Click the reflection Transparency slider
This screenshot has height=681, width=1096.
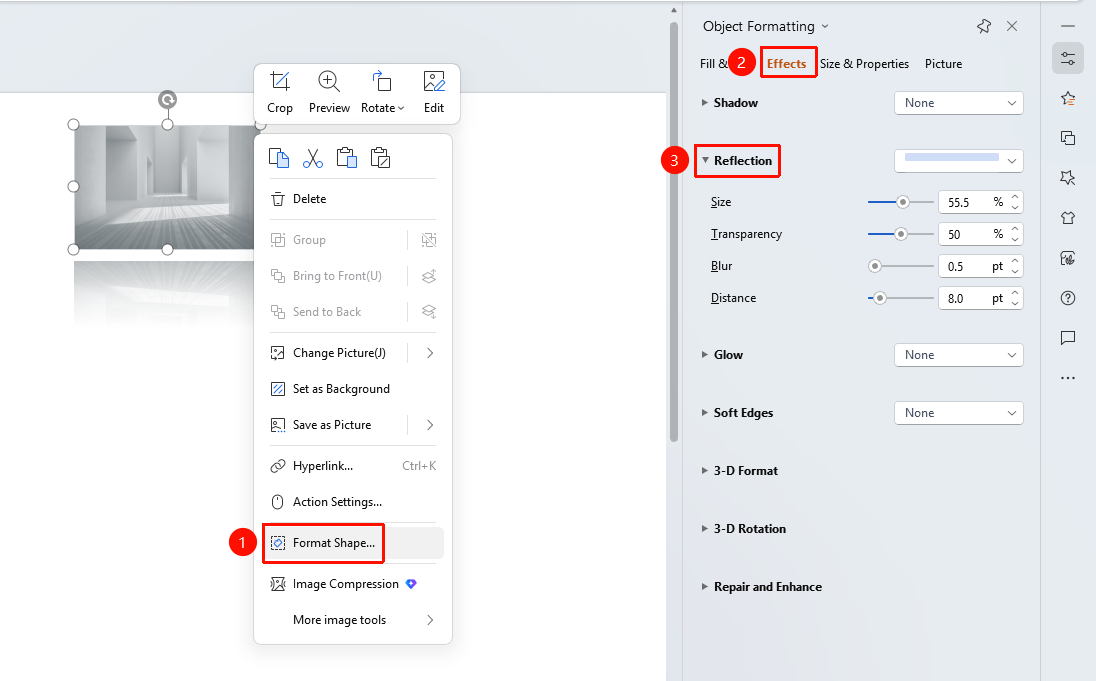pos(900,234)
